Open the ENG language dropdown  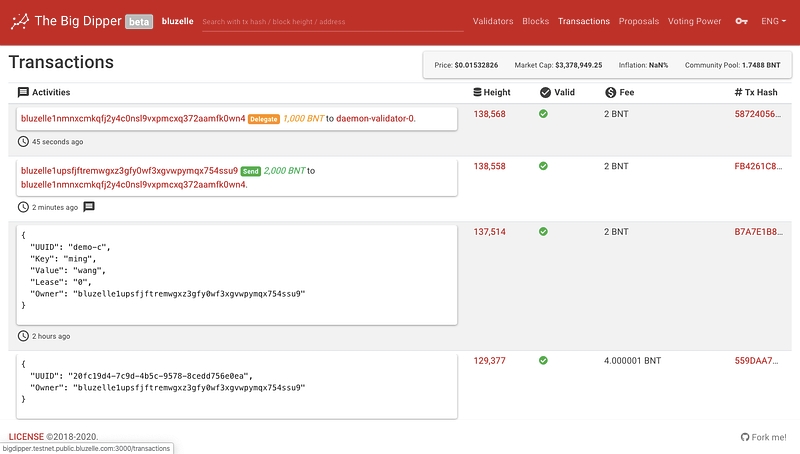(773, 21)
